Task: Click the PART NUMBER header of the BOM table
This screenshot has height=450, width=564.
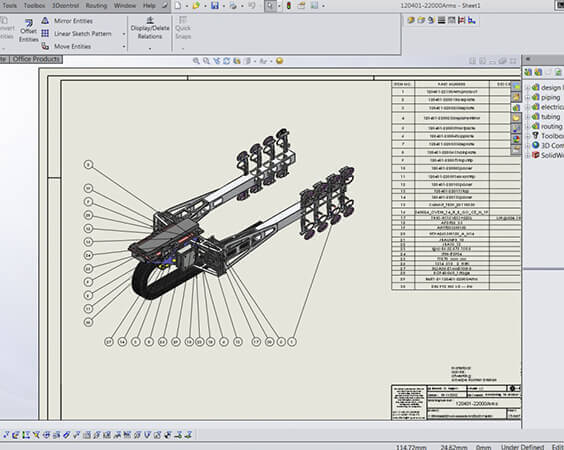Action: click(452, 84)
